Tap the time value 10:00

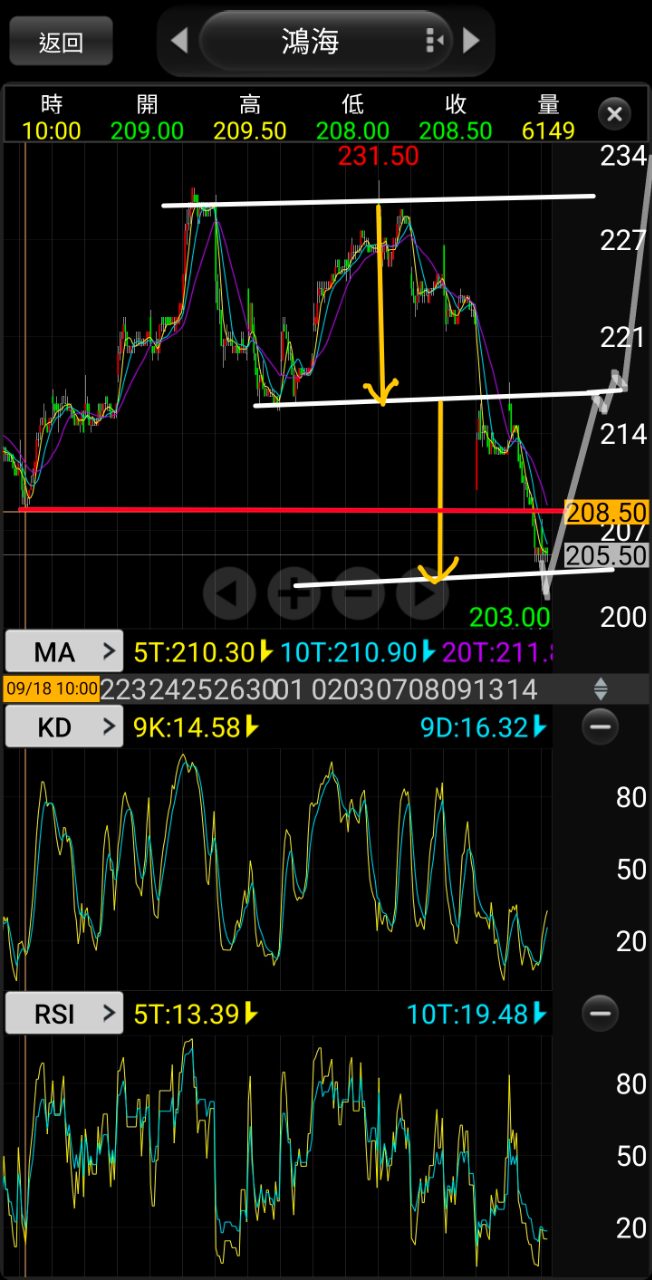click(x=51, y=131)
